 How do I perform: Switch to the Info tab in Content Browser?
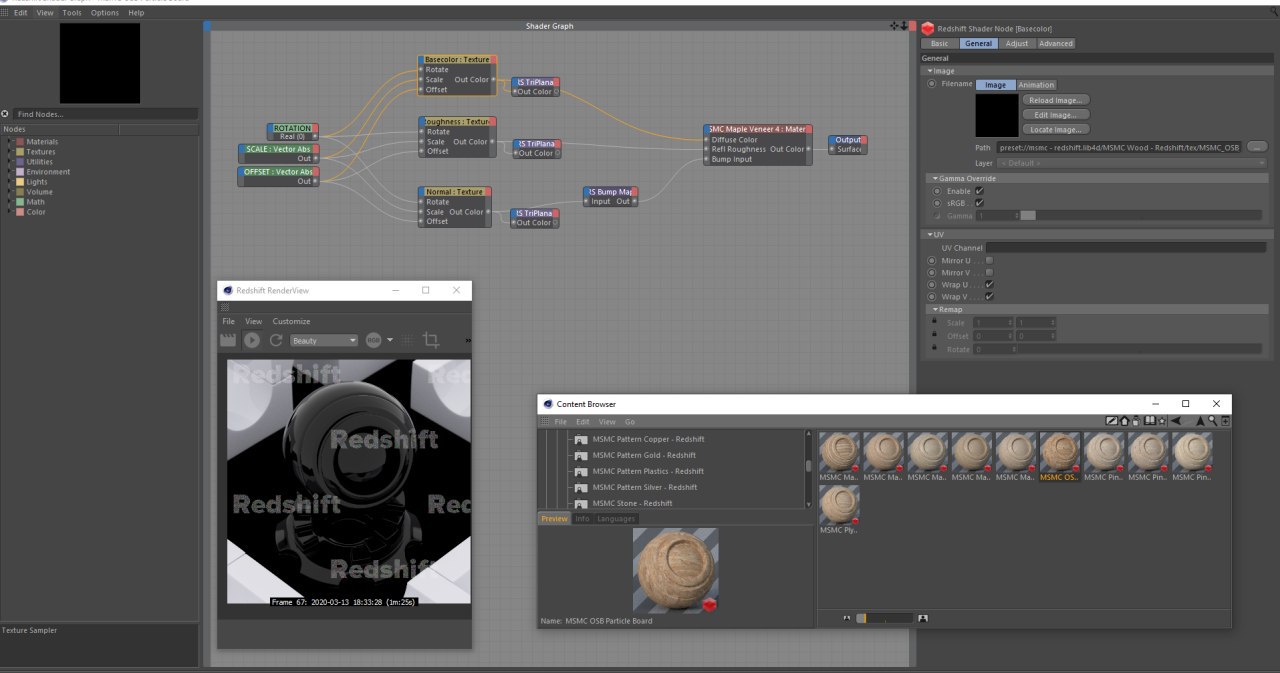pyautogui.click(x=582, y=519)
